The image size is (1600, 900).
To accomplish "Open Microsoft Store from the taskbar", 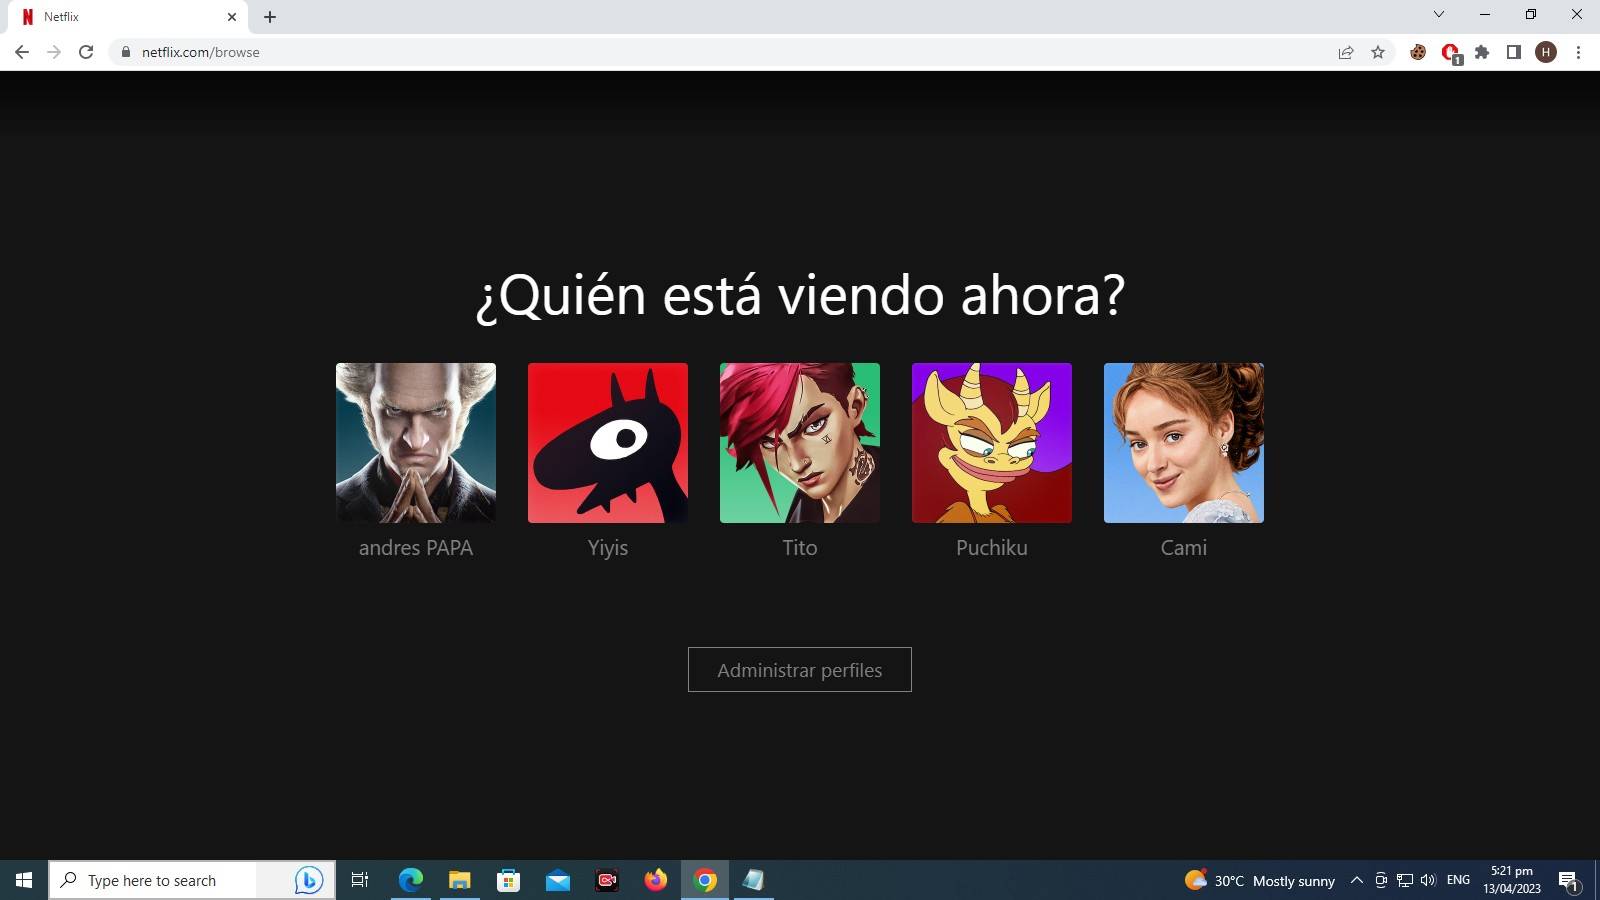I will pyautogui.click(x=509, y=880).
